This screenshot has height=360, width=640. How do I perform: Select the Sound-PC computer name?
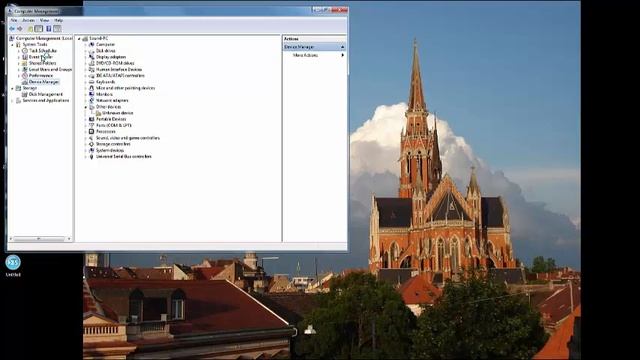point(98,38)
